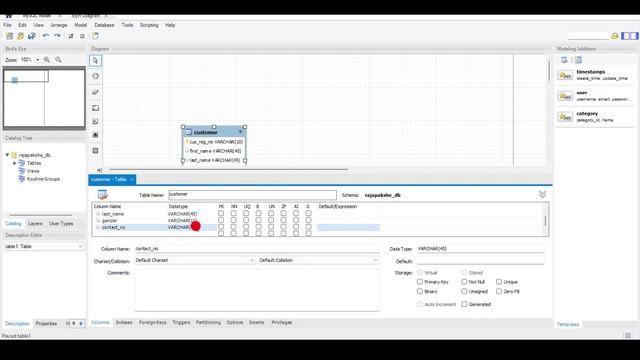Open the File menu
Screen dimensions: 640x360
tap(7, 25)
